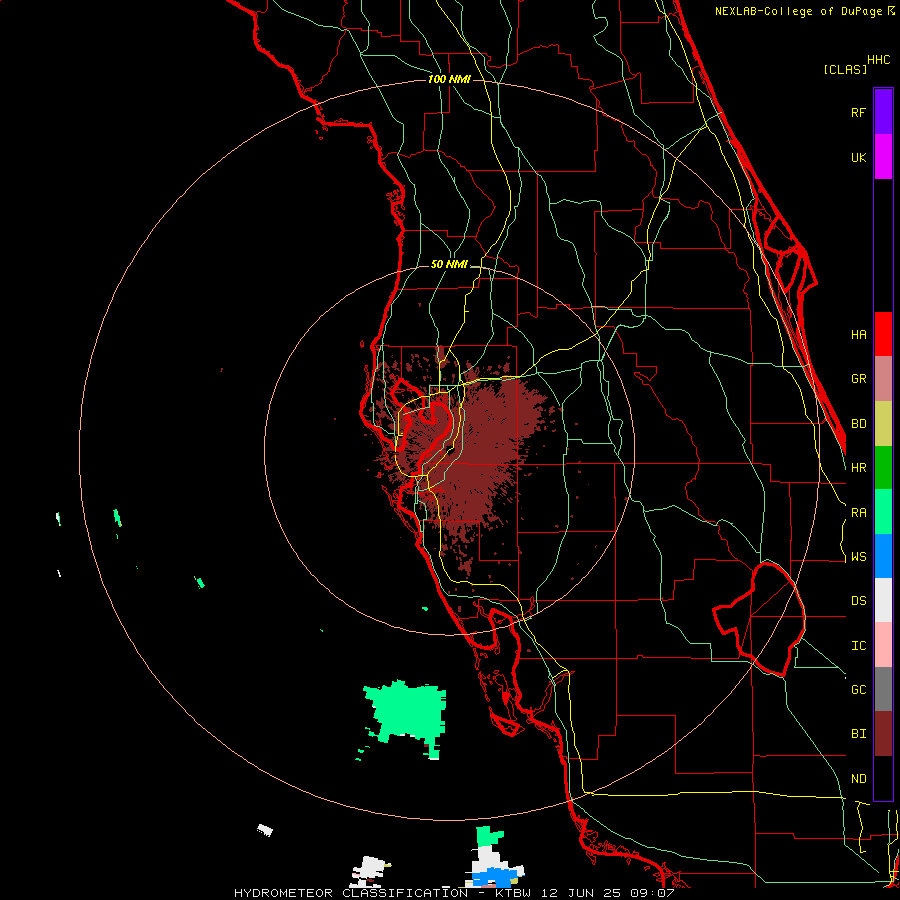This screenshot has width=900, height=900.
Task: Click the 100 NMI range ring label
Action: pos(449,79)
